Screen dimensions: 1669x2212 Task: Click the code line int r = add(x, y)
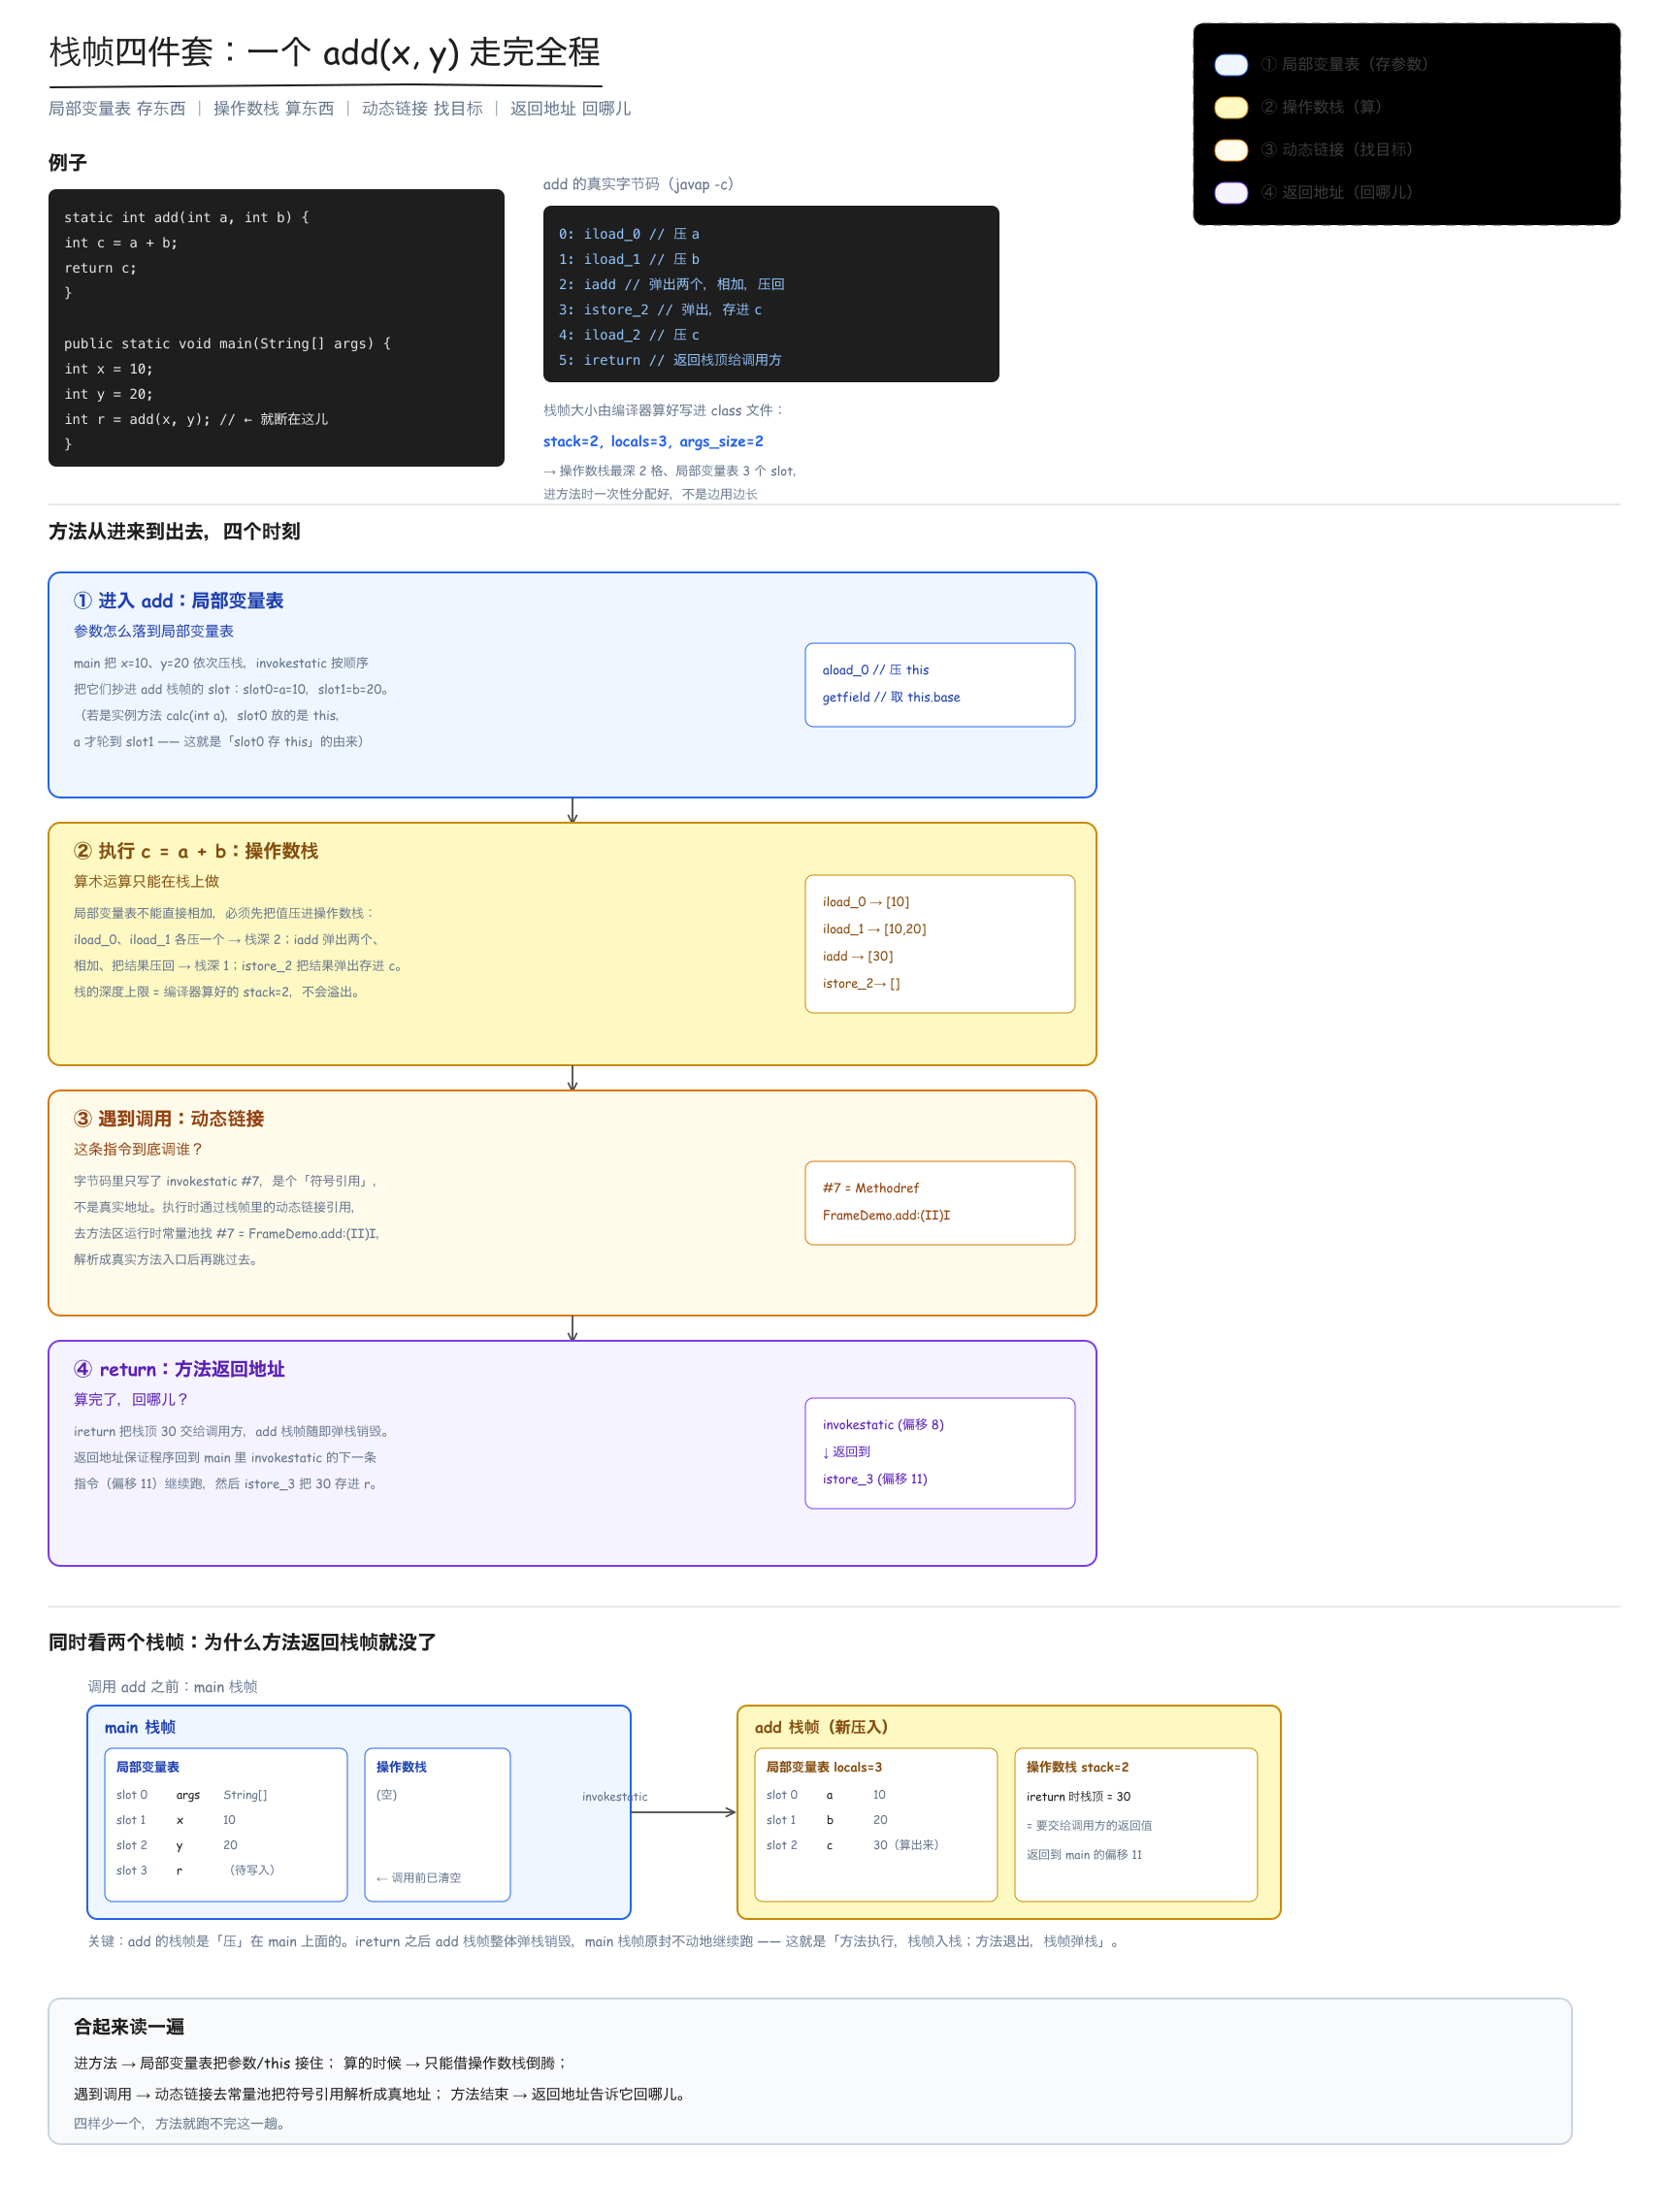(196, 420)
